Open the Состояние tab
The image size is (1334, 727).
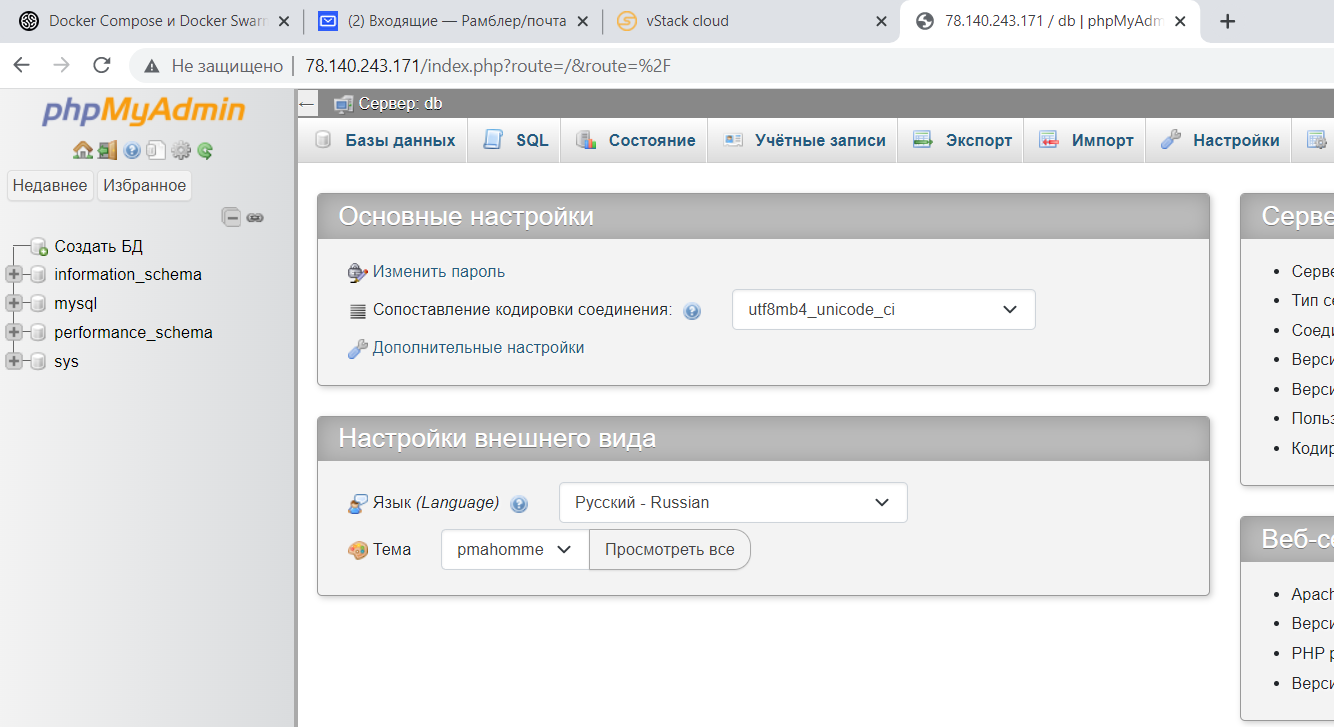coord(634,140)
